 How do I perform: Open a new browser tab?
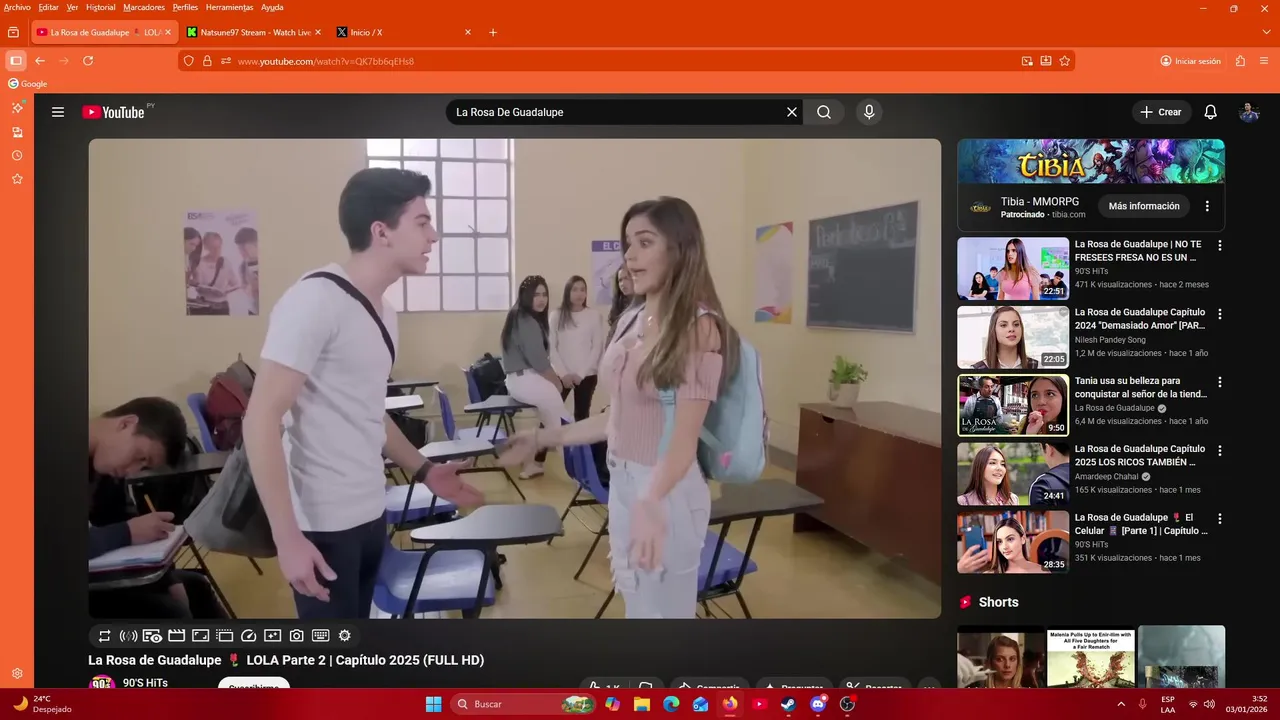point(493,32)
